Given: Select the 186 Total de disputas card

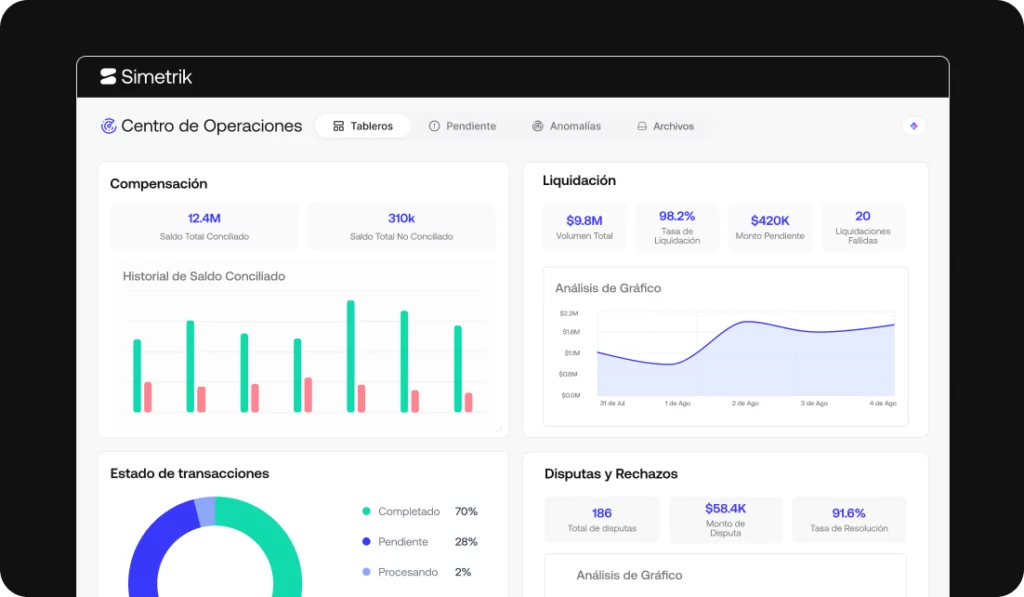Looking at the screenshot, I should (x=602, y=520).
